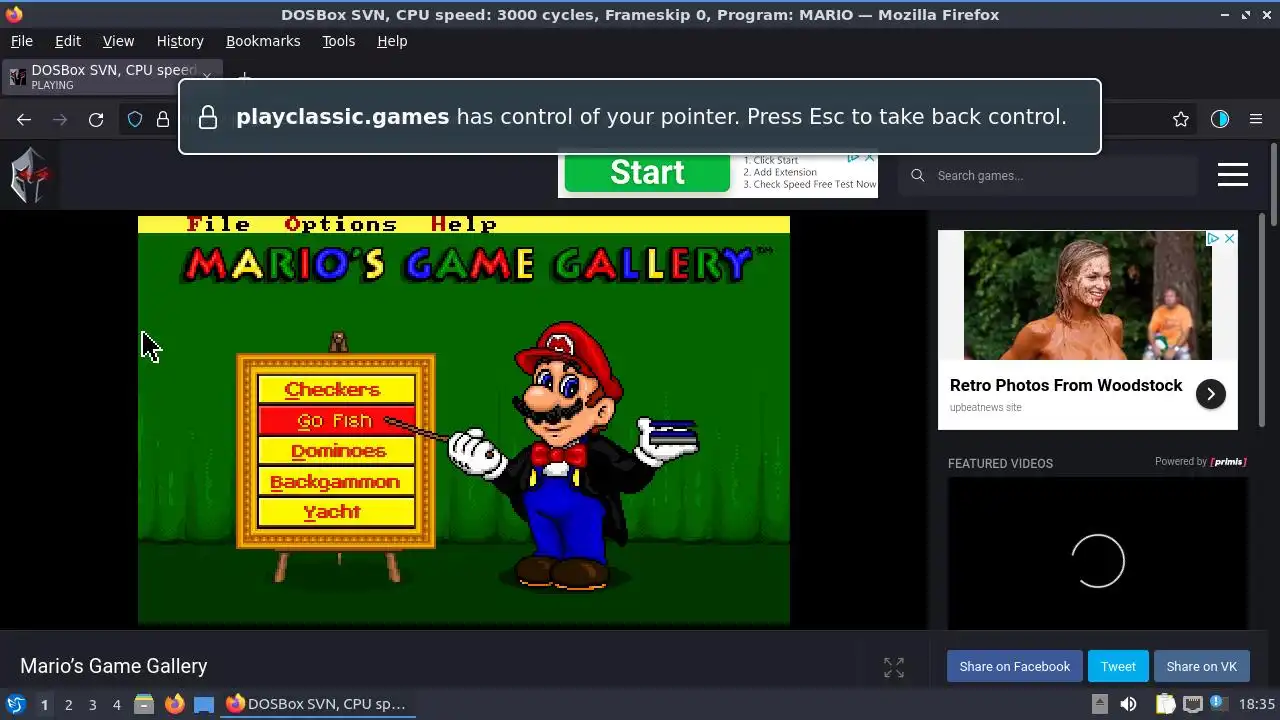Choose Checkers on Mario's board
Image resolution: width=1280 pixels, height=720 pixels.
pos(336,389)
